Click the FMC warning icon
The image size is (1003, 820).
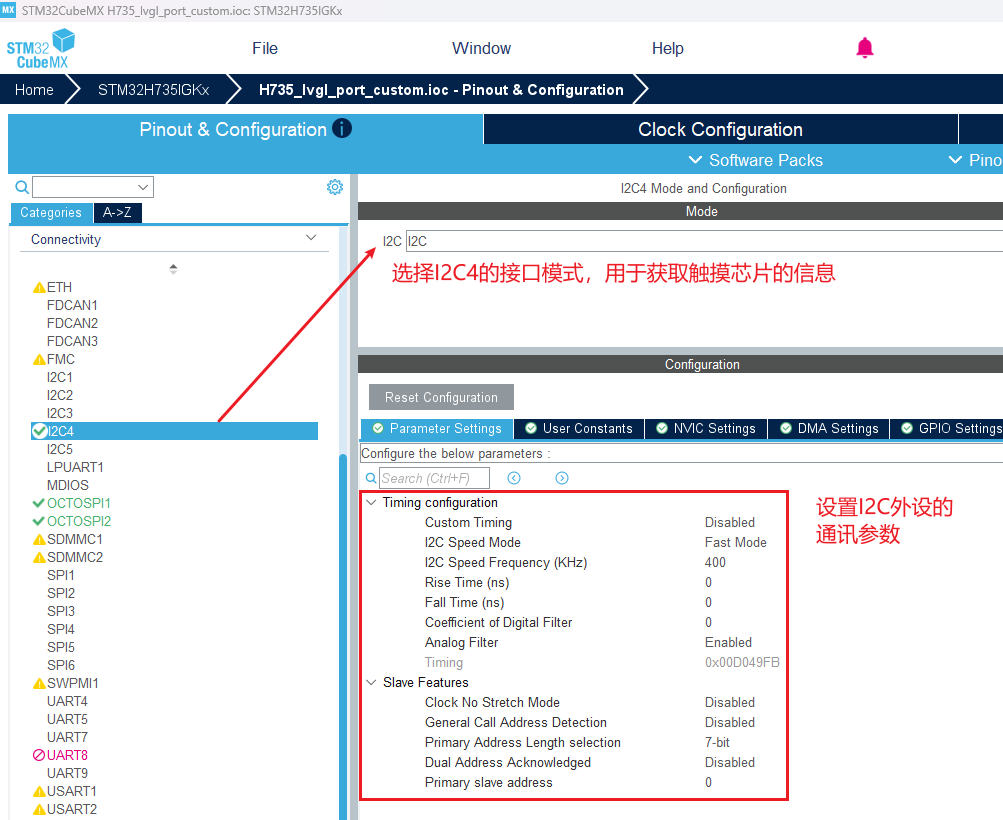pyautogui.click(x=39, y=359)
